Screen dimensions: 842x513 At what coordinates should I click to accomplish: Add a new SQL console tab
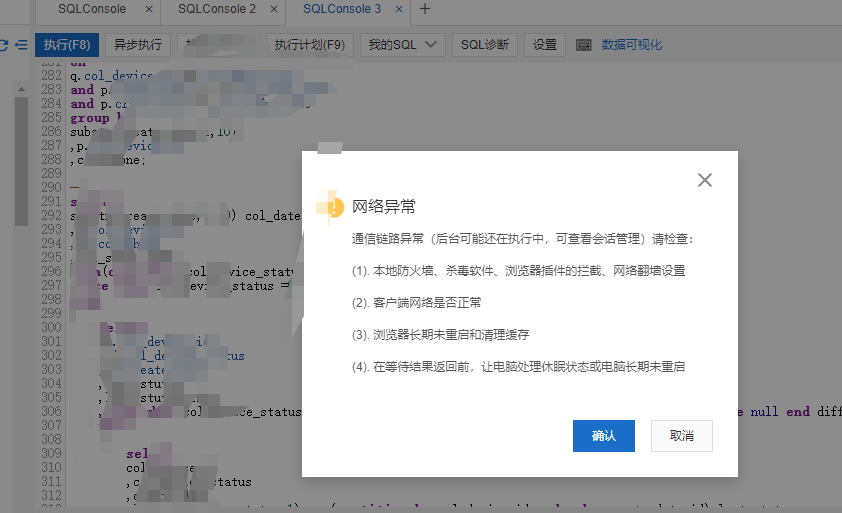(425, 9)
